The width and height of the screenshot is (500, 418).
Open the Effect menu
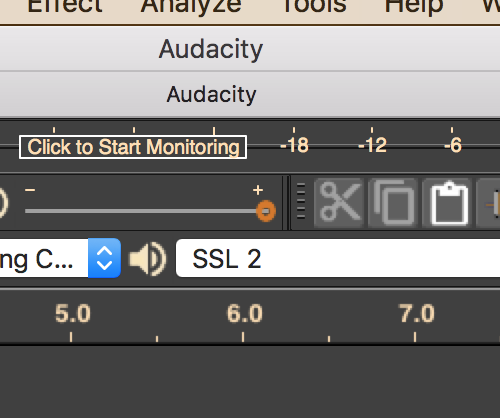pyautogui.click(x=65, y=7)
